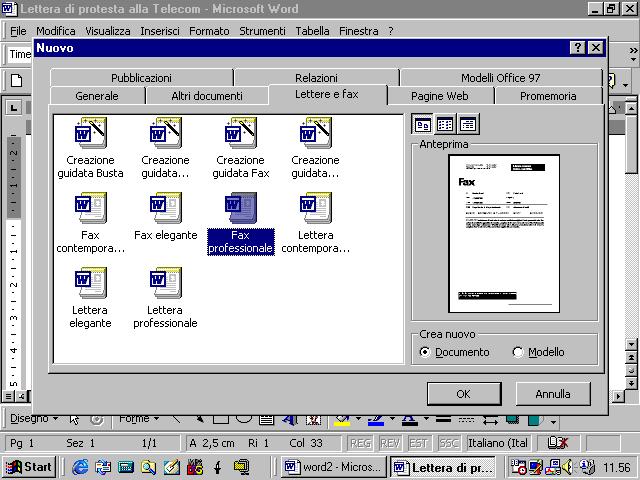Screen dimensions: 640x480
Task: Choose Modello under Crea nuovo
Action: click(539, 352)
